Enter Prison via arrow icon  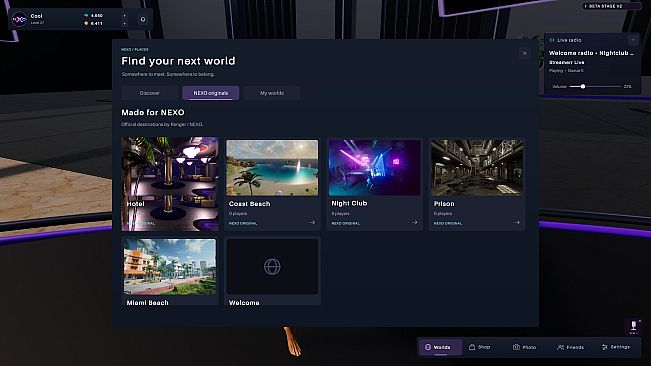click(517, 222)
